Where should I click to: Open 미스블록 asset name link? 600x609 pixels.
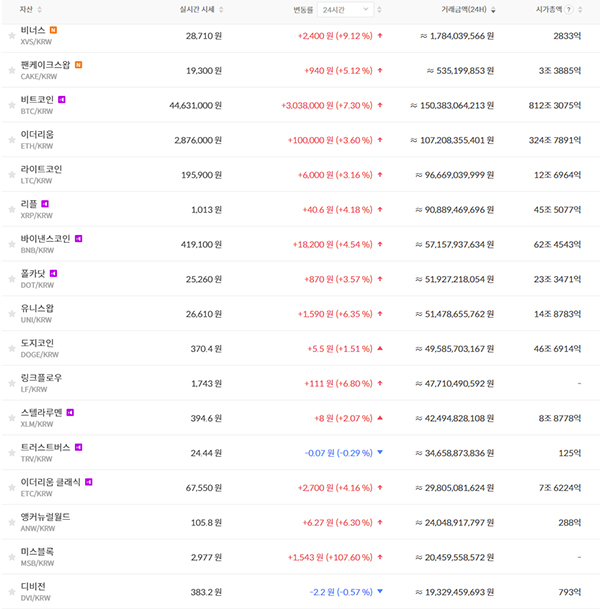[37, 552]
